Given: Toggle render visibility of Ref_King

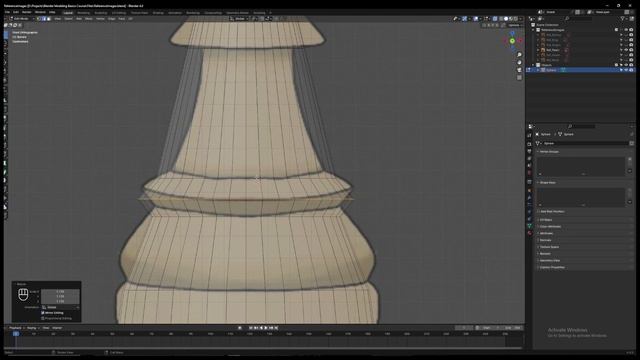Looking at the screenshot, I should [x=631, y=40].
